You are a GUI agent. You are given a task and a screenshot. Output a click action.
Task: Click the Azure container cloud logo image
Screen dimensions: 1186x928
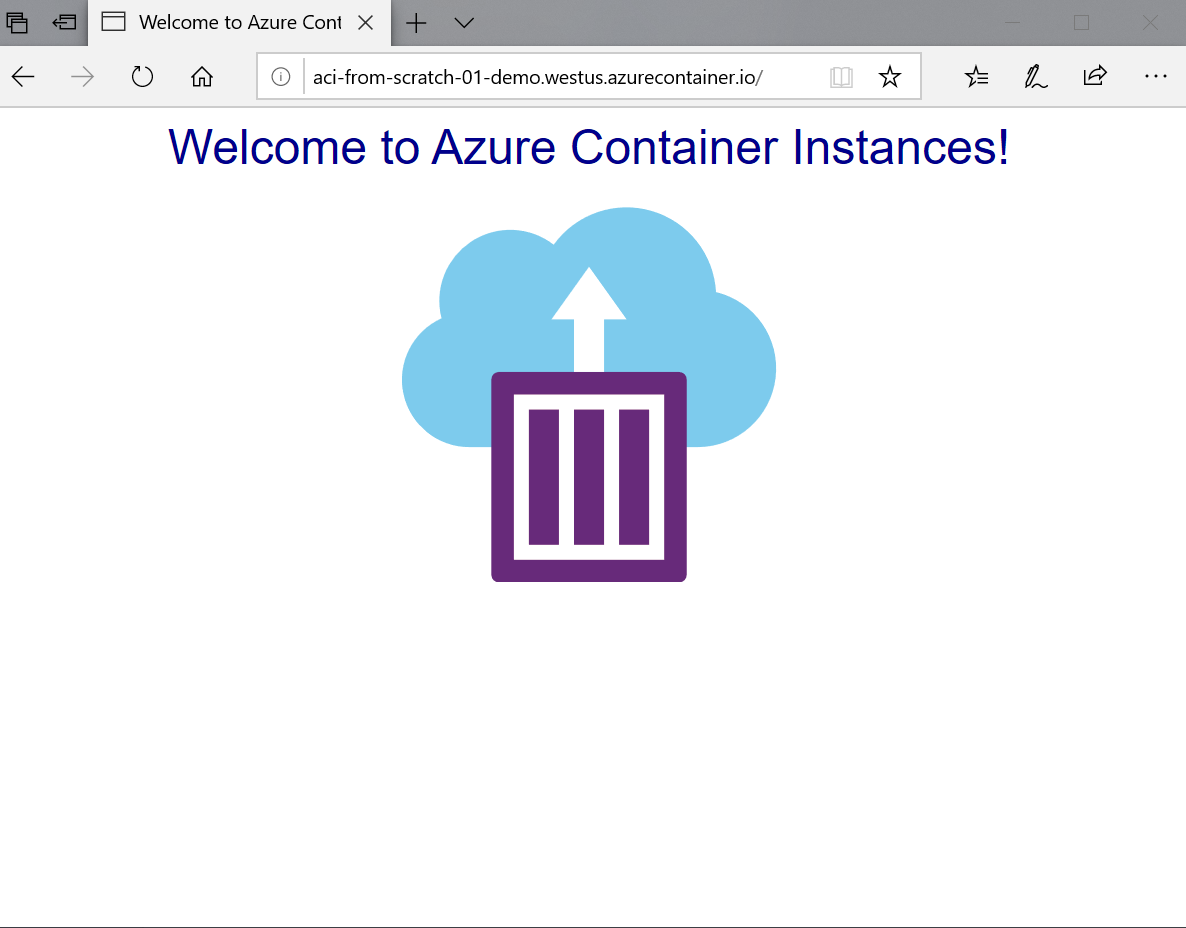pos(588,394)
